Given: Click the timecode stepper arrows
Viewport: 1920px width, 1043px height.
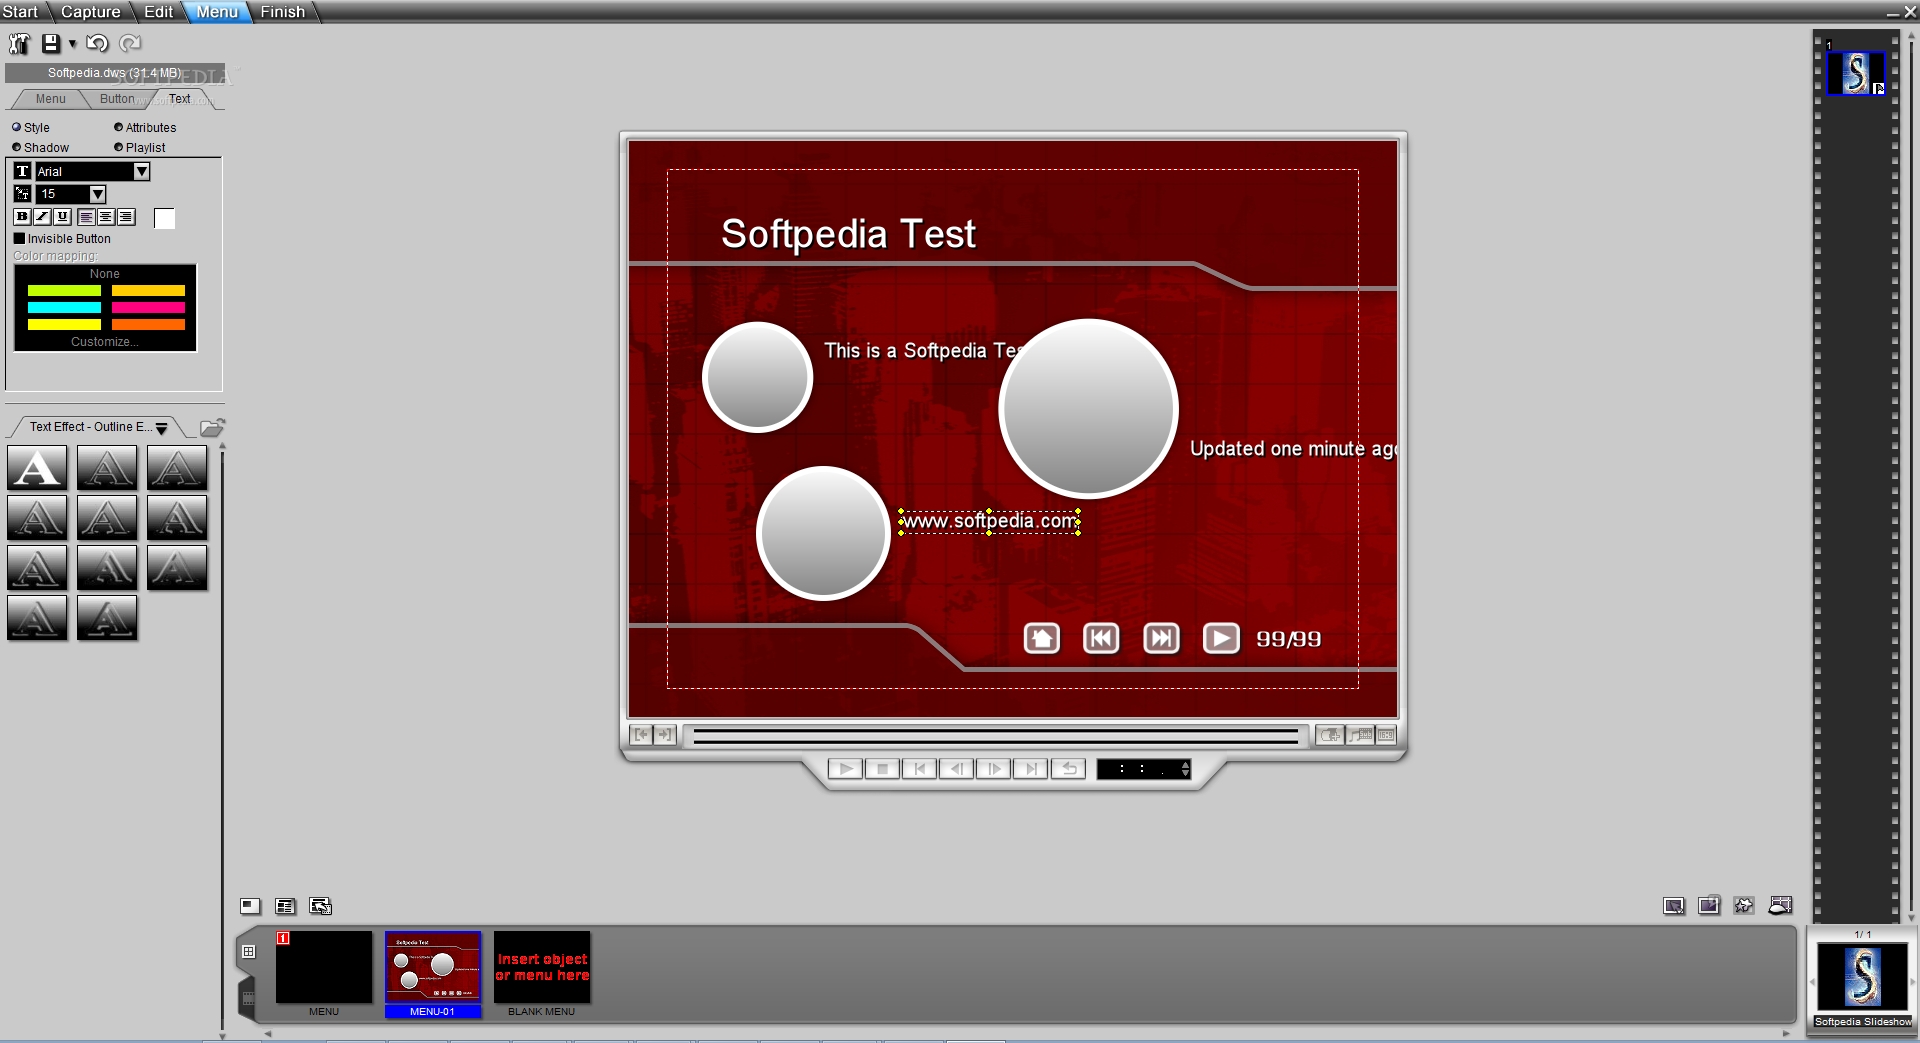Looking at the screenshot, I should 1185,769.
